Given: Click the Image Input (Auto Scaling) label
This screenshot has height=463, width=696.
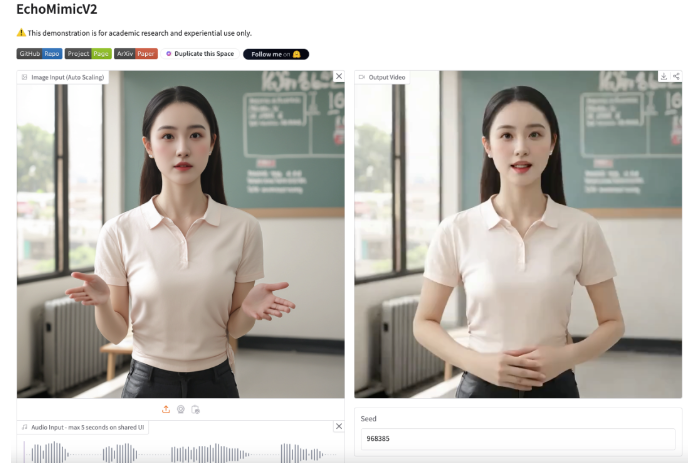Looking at the screenshot, I should click(67, 77).
